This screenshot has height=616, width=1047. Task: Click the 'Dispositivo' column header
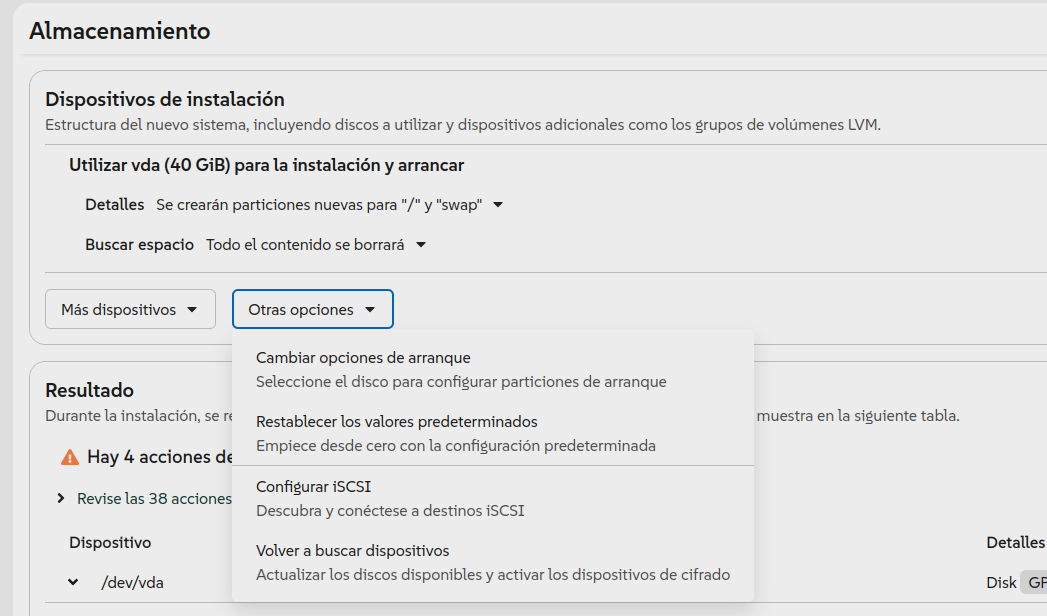pyautogui.click(x=110, y=542)
